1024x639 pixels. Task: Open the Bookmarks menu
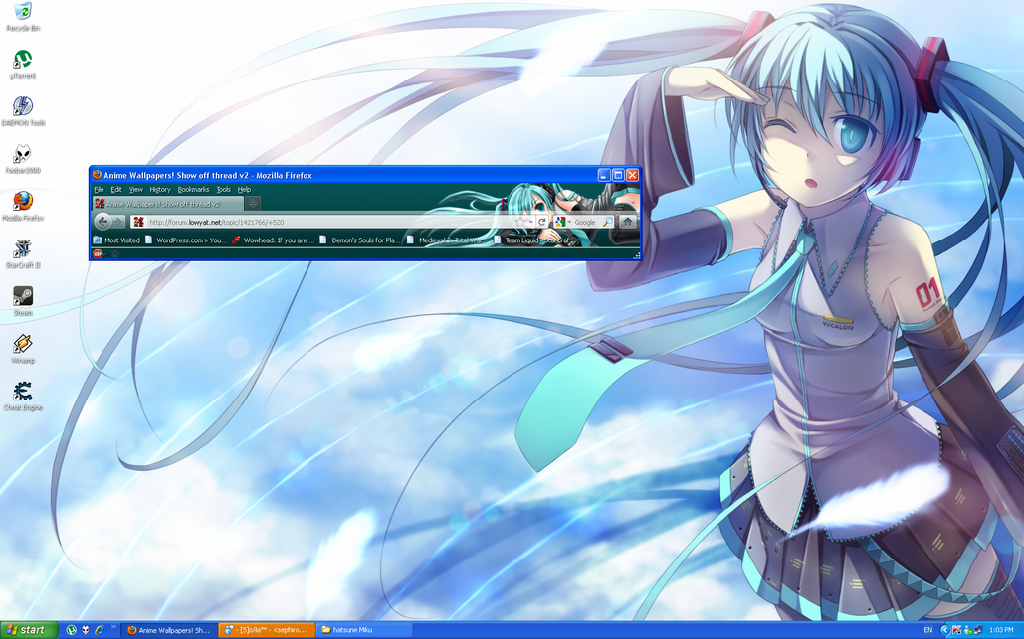click(193, 189)
